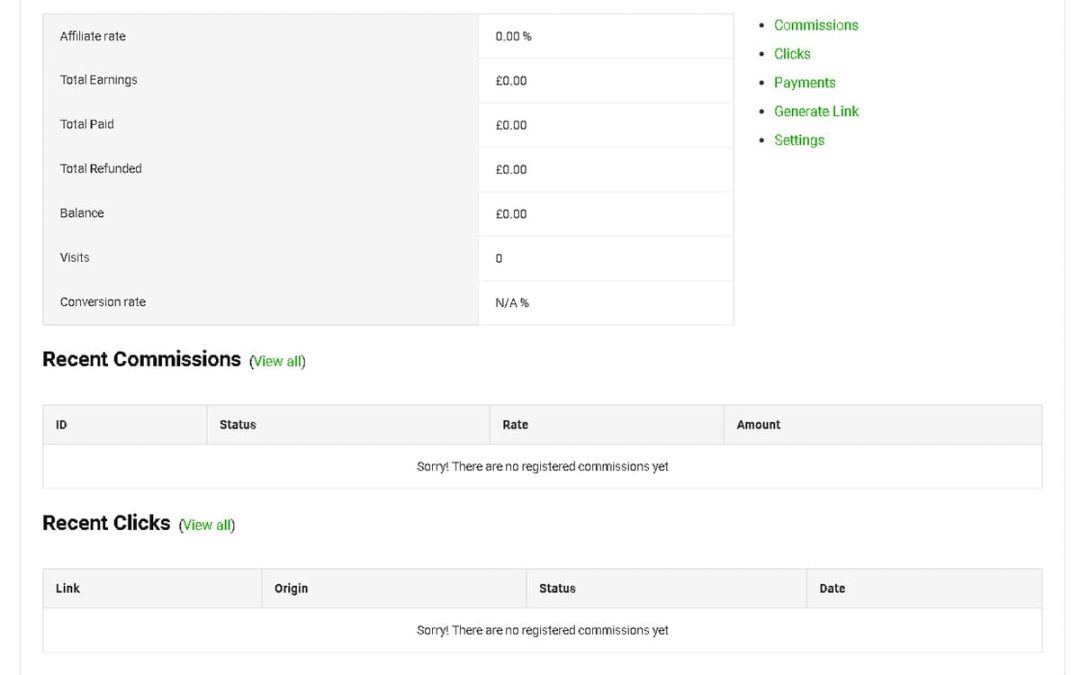Screen dimensions: 1080x675
Task: Click the Recent Commissions heading
Action: pyautogui.click(x=142, y=359)
